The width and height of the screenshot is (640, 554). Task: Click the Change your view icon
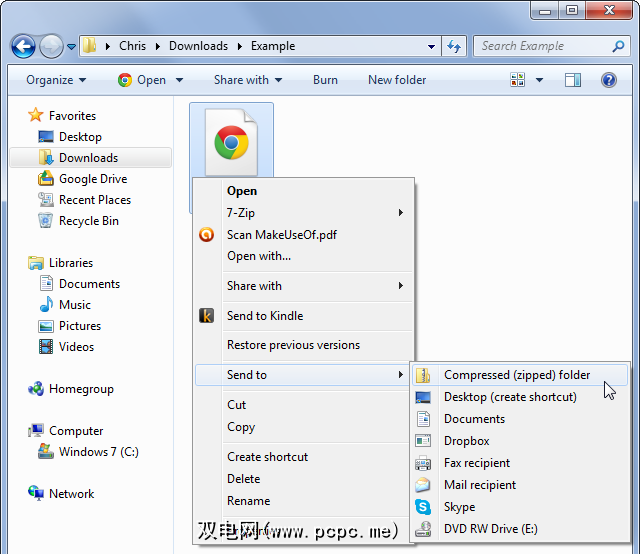517,80
